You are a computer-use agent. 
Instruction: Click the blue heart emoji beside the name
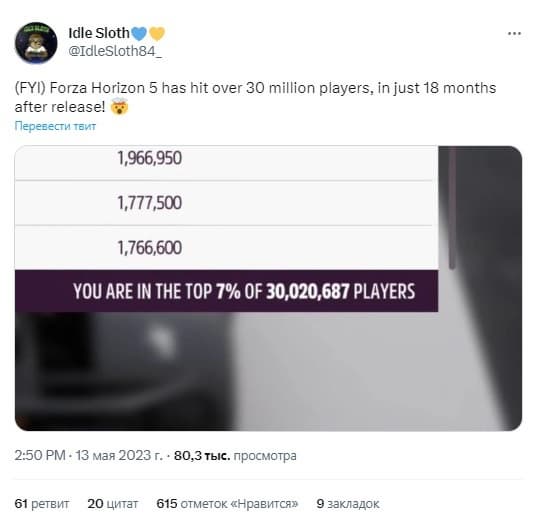pos(139,34)
